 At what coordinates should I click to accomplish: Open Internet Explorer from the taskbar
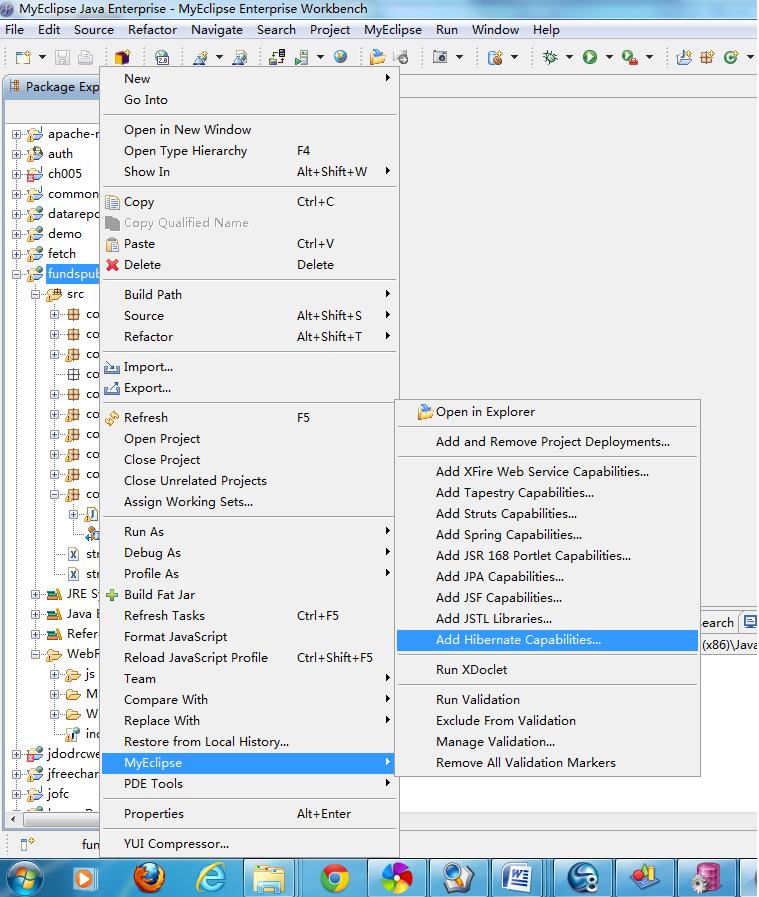point(212,878)
